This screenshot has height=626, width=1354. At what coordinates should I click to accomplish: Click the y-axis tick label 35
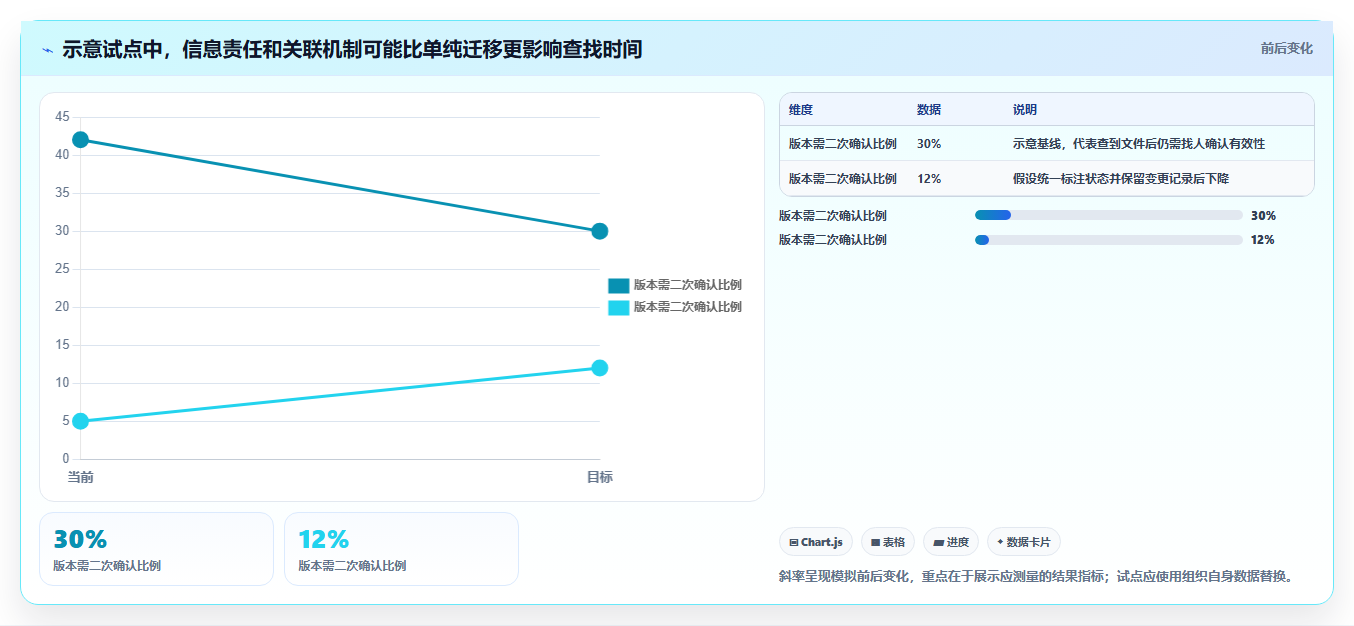tap(62, 193)
